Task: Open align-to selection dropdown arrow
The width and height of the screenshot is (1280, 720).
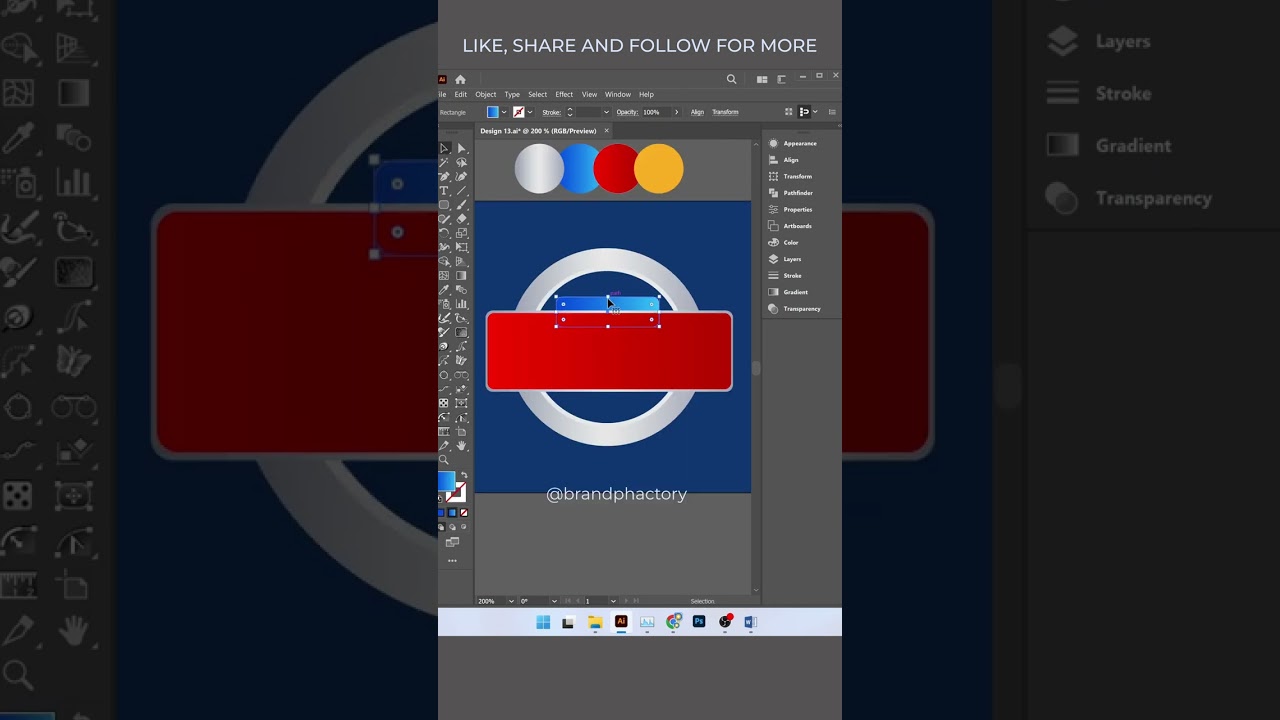Action: 815,112
